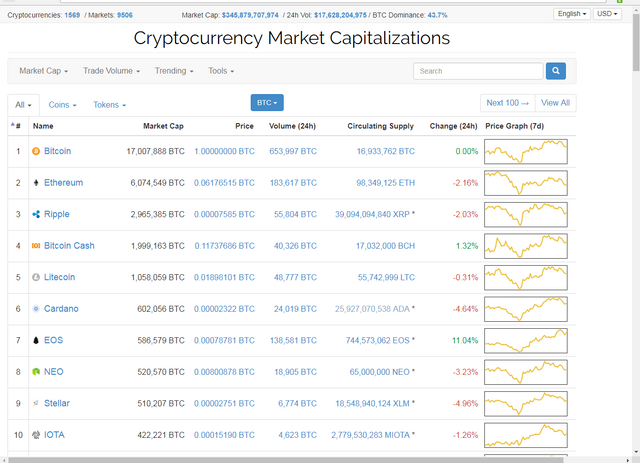Sort table by Market Cap column header
This screenshot has height=463, width=640.
(x=163, y=126)
